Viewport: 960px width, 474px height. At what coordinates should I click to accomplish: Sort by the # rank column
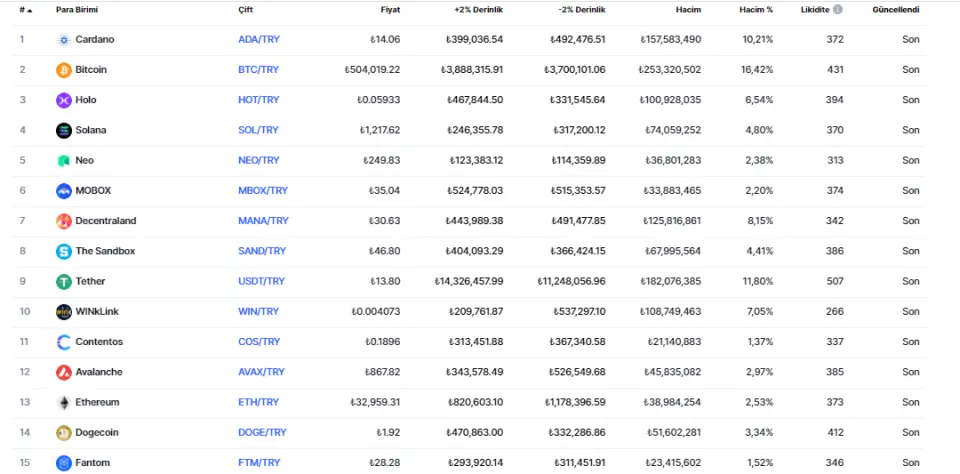(x=24, y=10)
